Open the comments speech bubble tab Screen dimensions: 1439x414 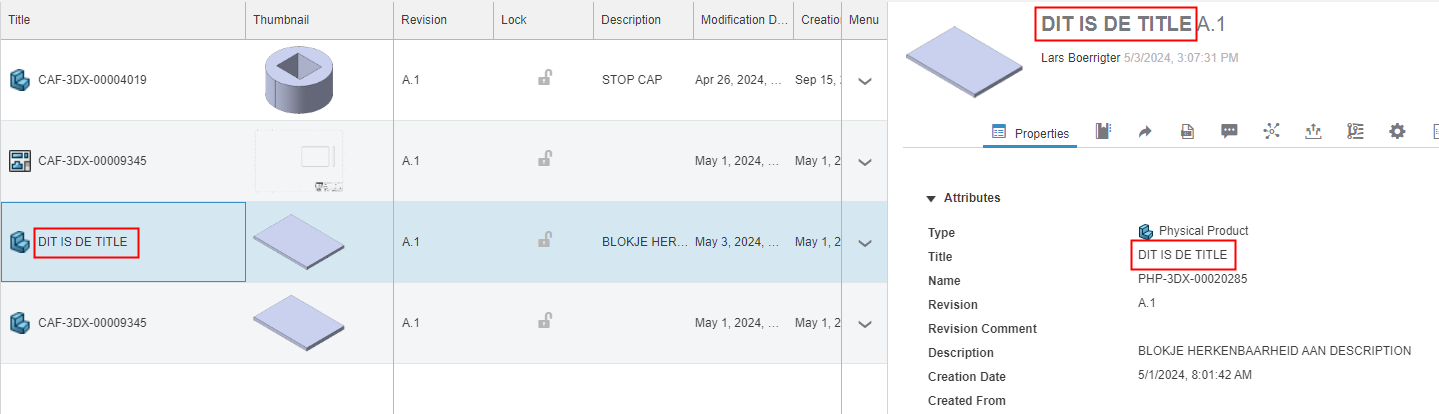coord(1229,131)
